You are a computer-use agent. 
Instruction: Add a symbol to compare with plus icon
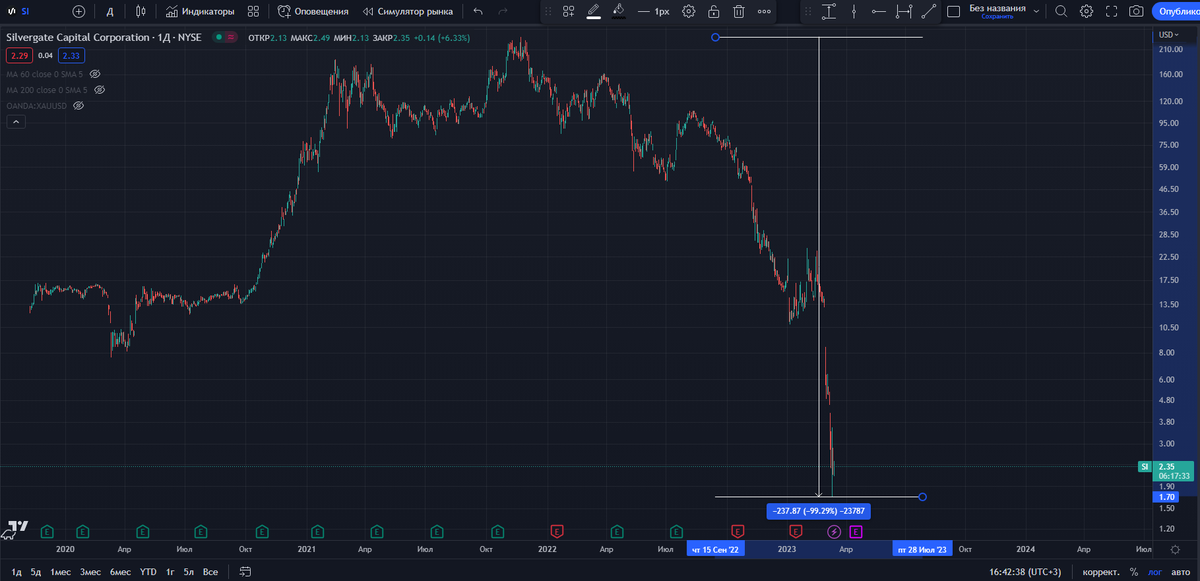79,11
